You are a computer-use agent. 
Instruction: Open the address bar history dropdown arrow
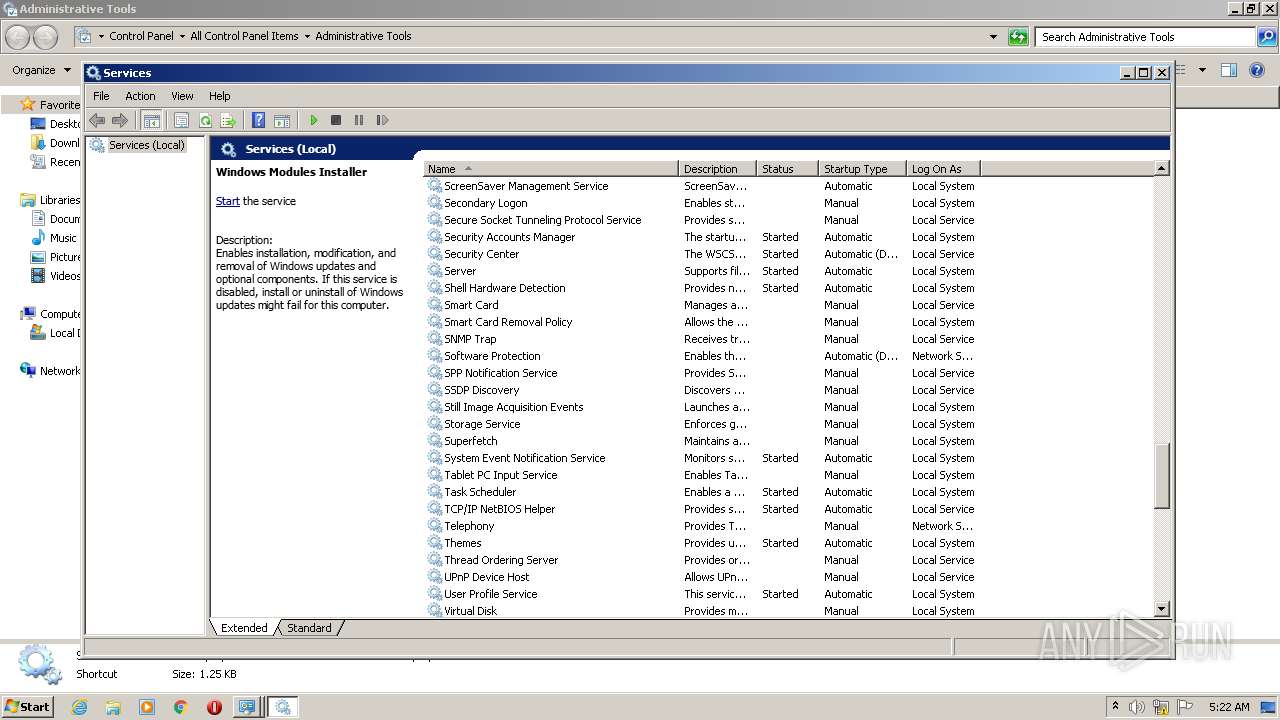pos(993,37)
